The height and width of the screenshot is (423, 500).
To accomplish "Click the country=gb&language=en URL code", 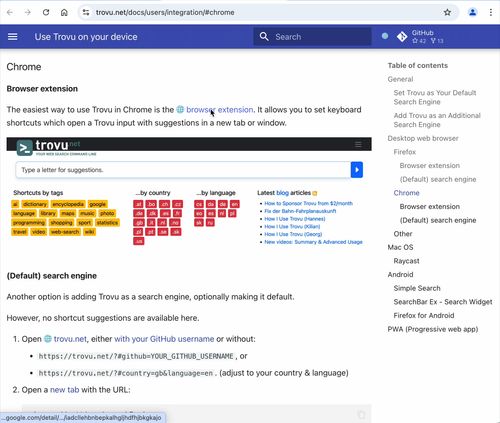I will tap(127, 373).
